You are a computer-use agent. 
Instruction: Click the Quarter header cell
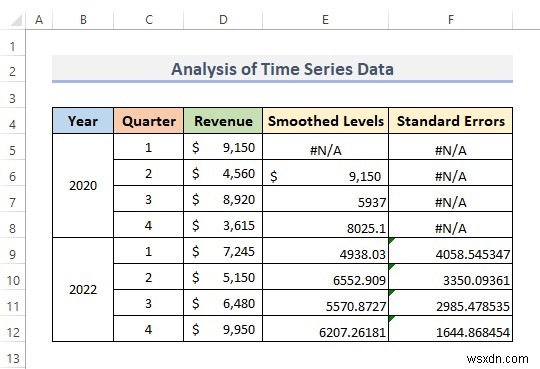[149, 121]
